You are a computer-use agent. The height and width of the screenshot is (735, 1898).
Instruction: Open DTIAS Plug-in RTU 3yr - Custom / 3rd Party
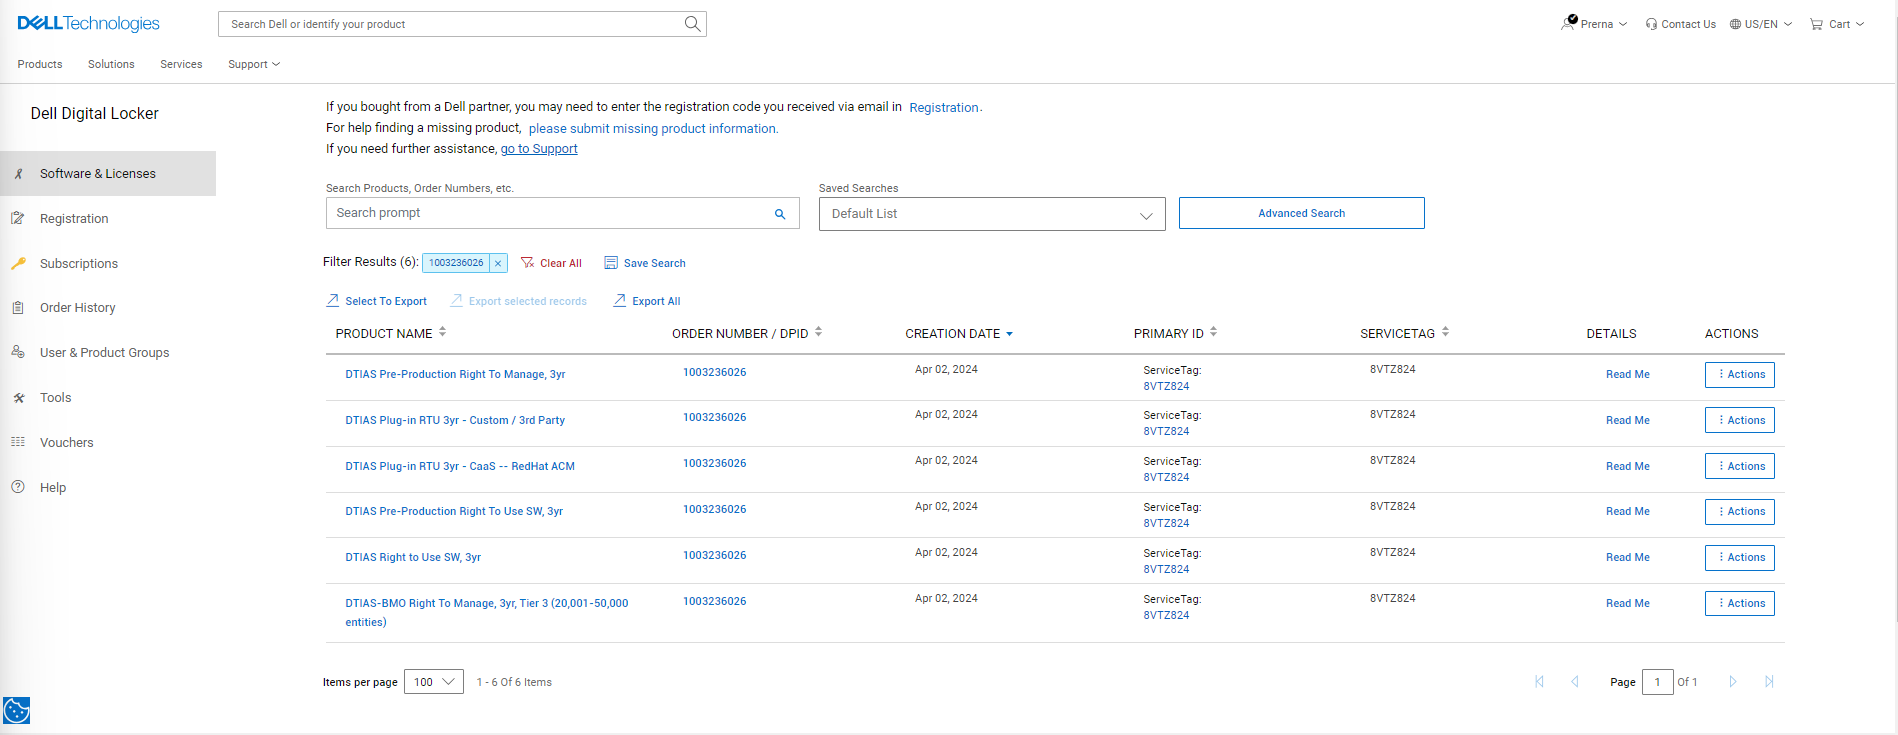coord(455,420)
